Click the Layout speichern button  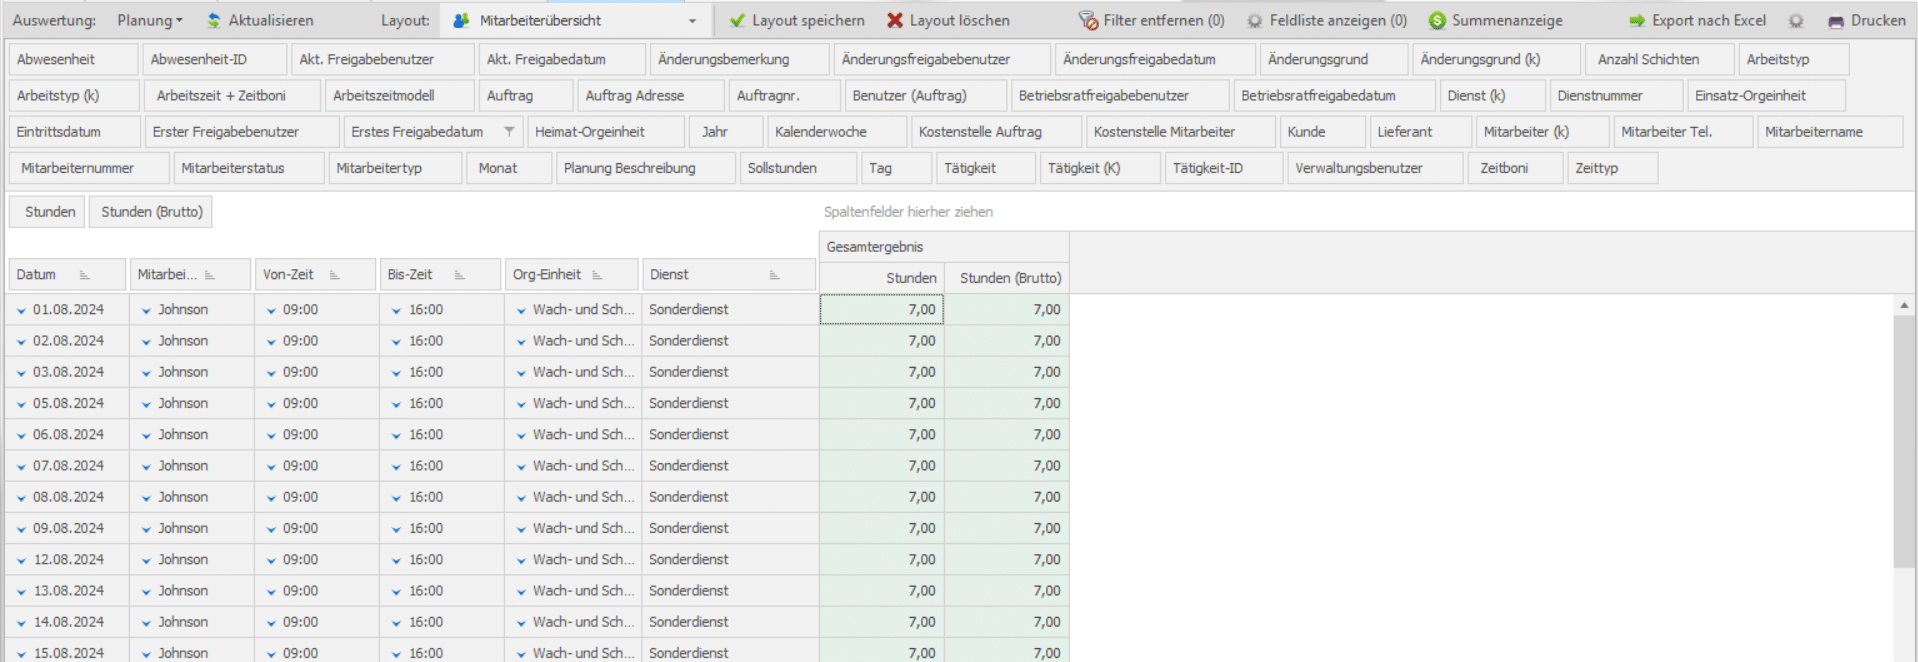pos(797,20)
